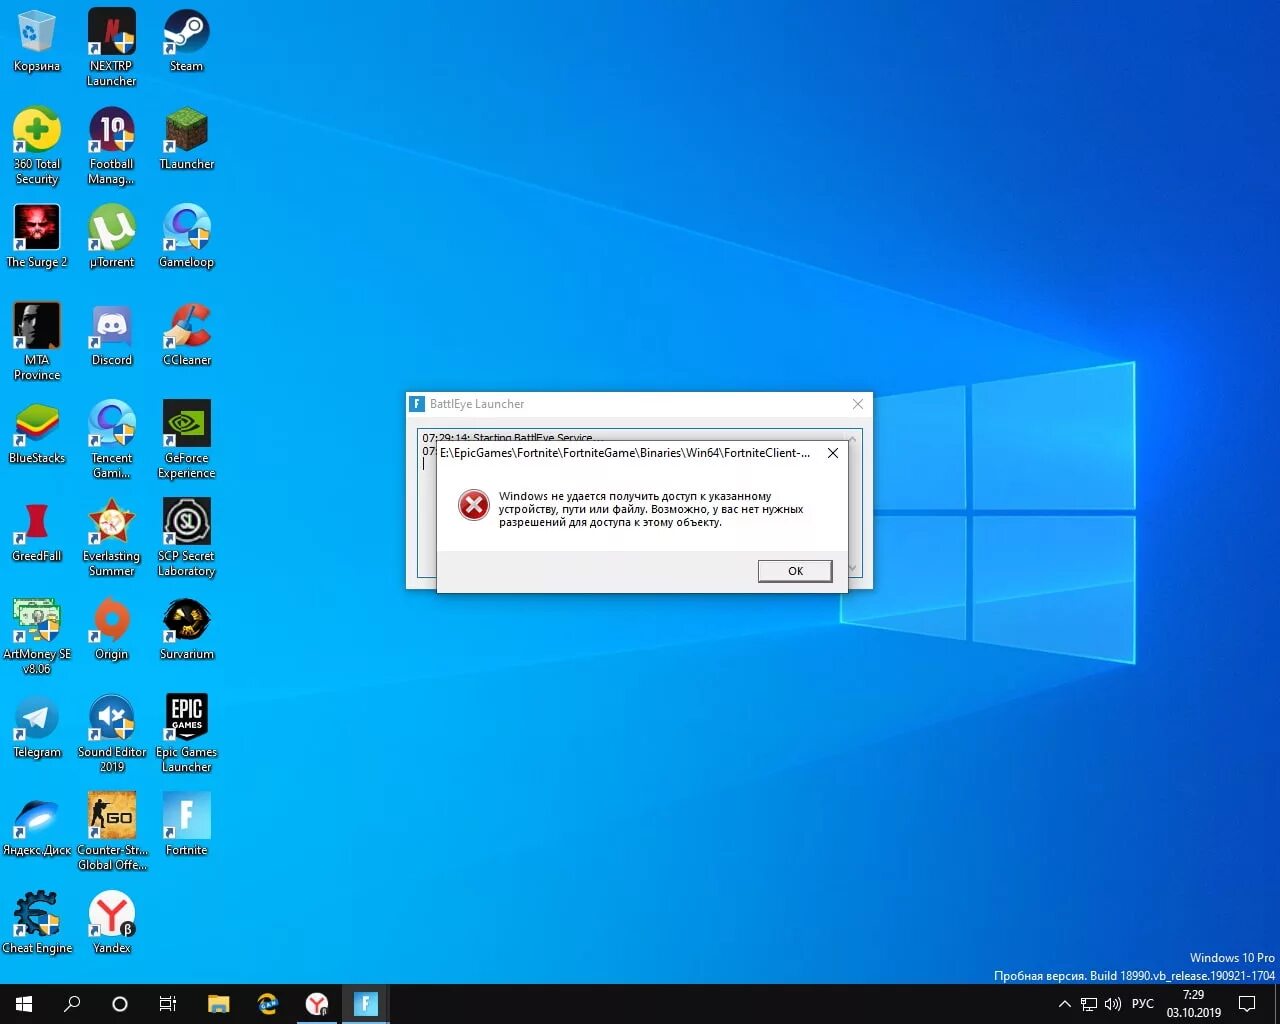The height and width of the screenshot is (1024, 1280).
Task: Open MTA Province desktop shortcut
Action: (x=37, y=341)
